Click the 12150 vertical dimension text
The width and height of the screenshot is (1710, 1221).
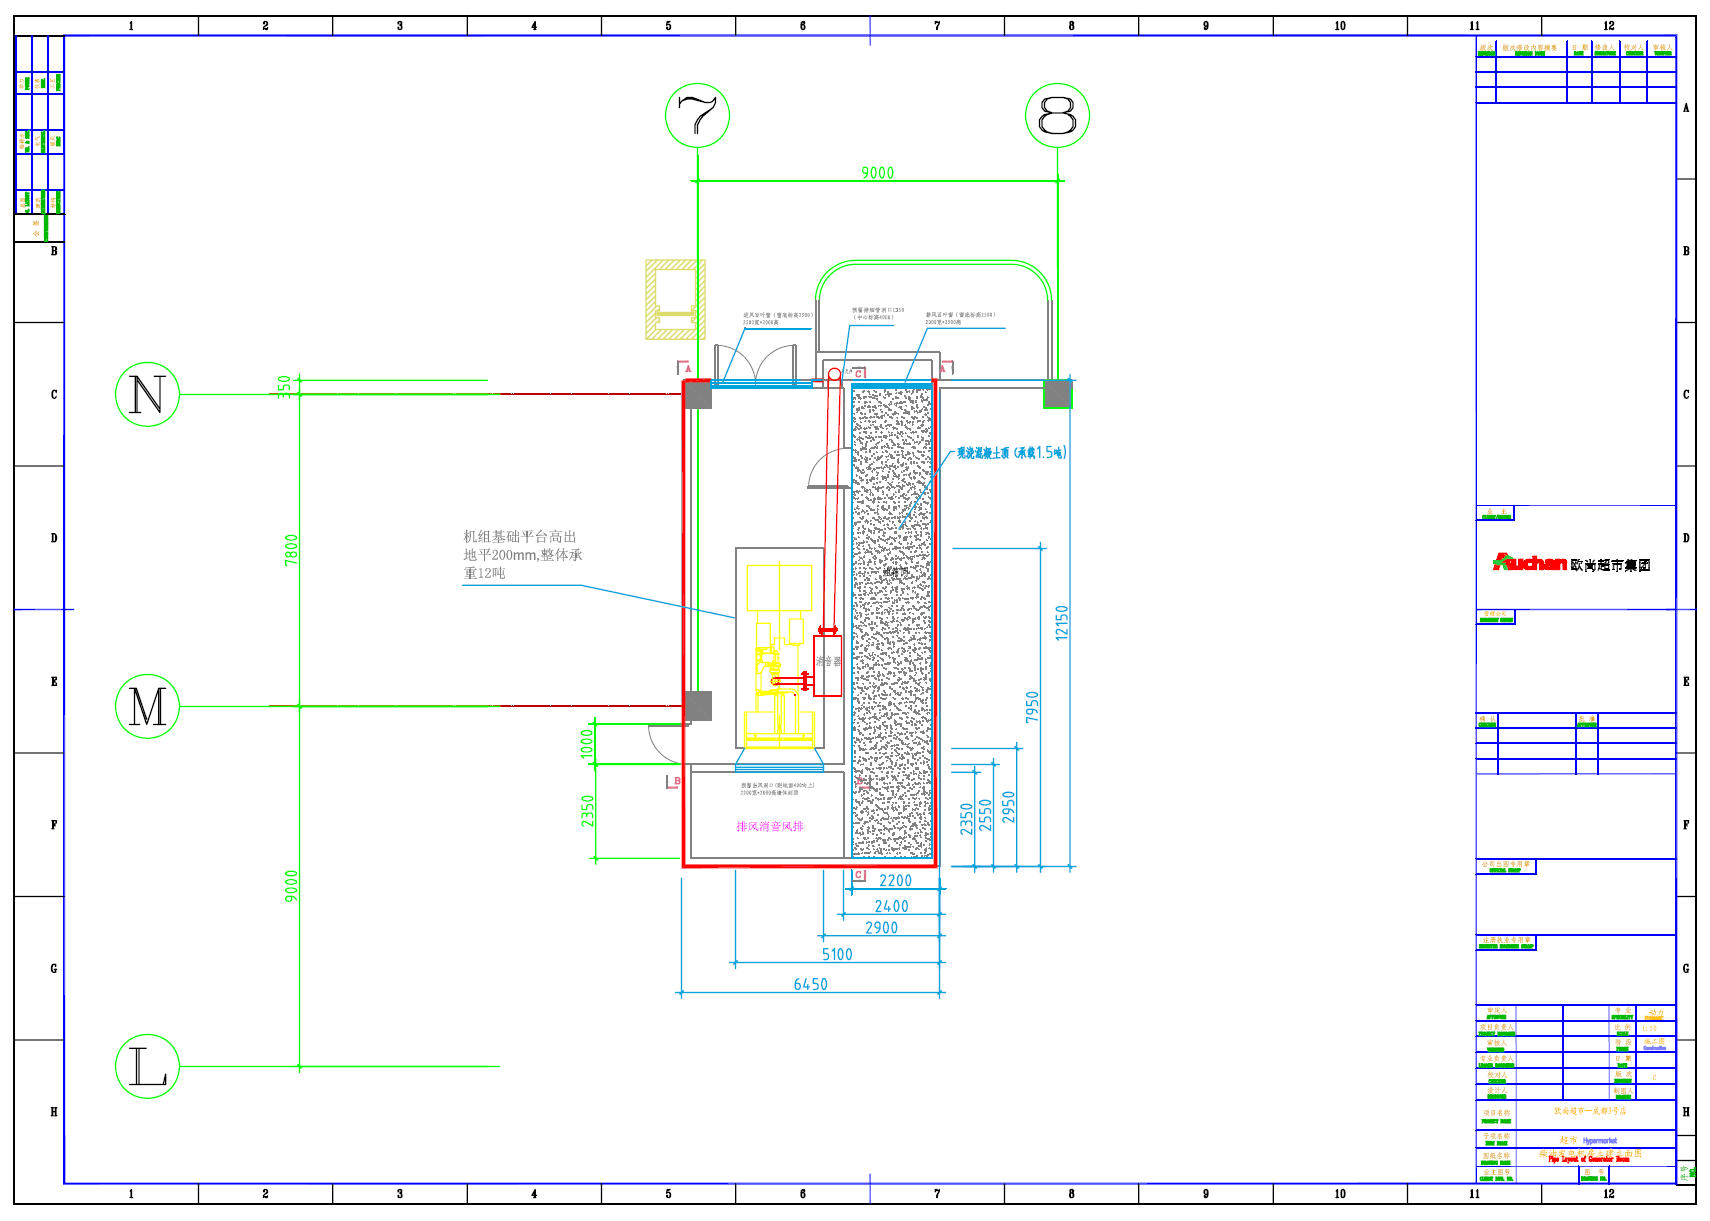[1062, 623]
